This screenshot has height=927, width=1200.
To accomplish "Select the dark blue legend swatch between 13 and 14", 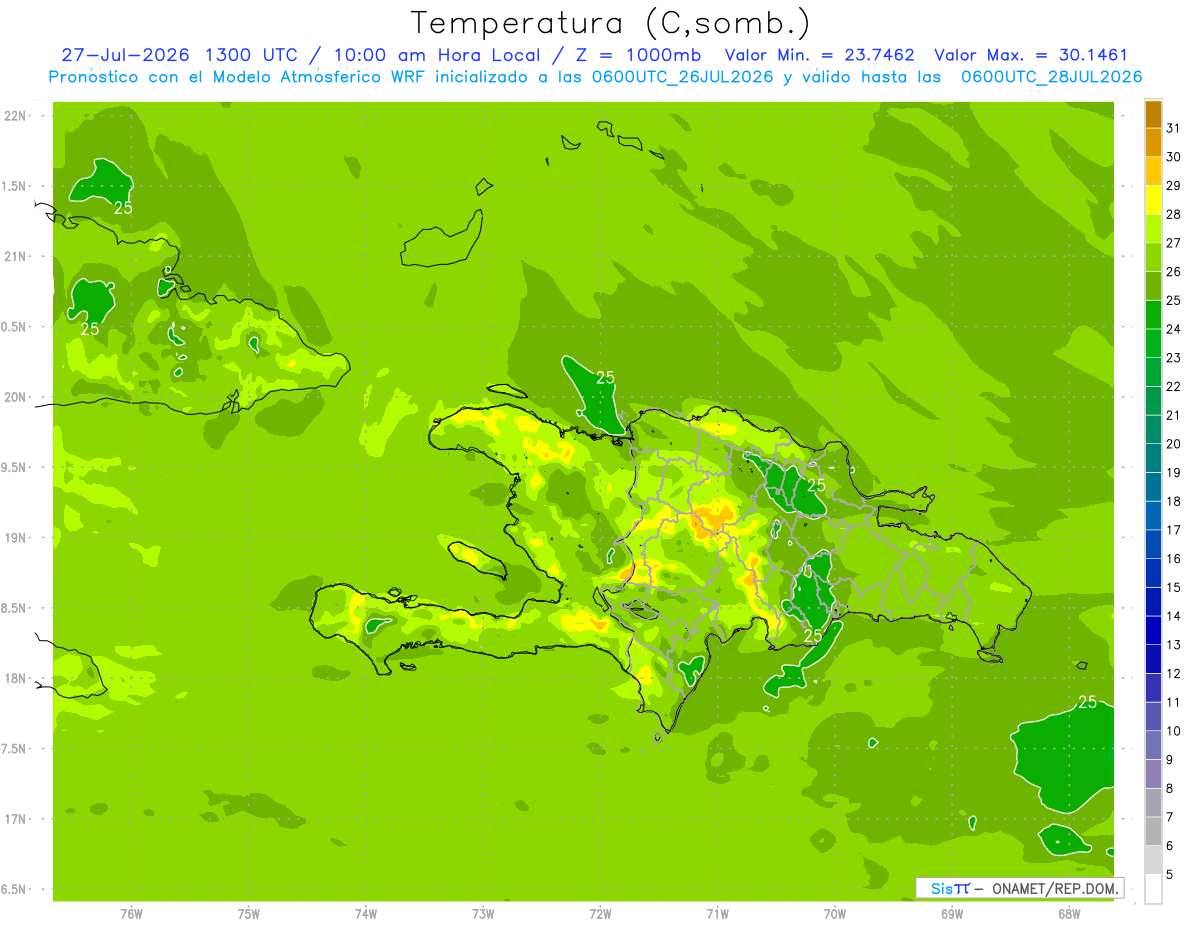I will [x=1153, y=630].
